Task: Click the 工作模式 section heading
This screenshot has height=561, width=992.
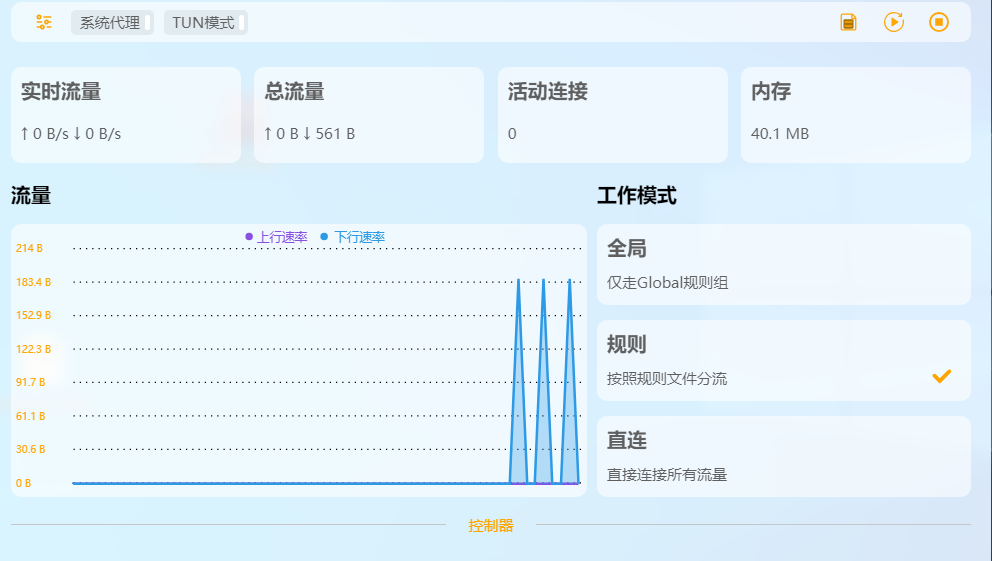Action: [x=637, y=195]
